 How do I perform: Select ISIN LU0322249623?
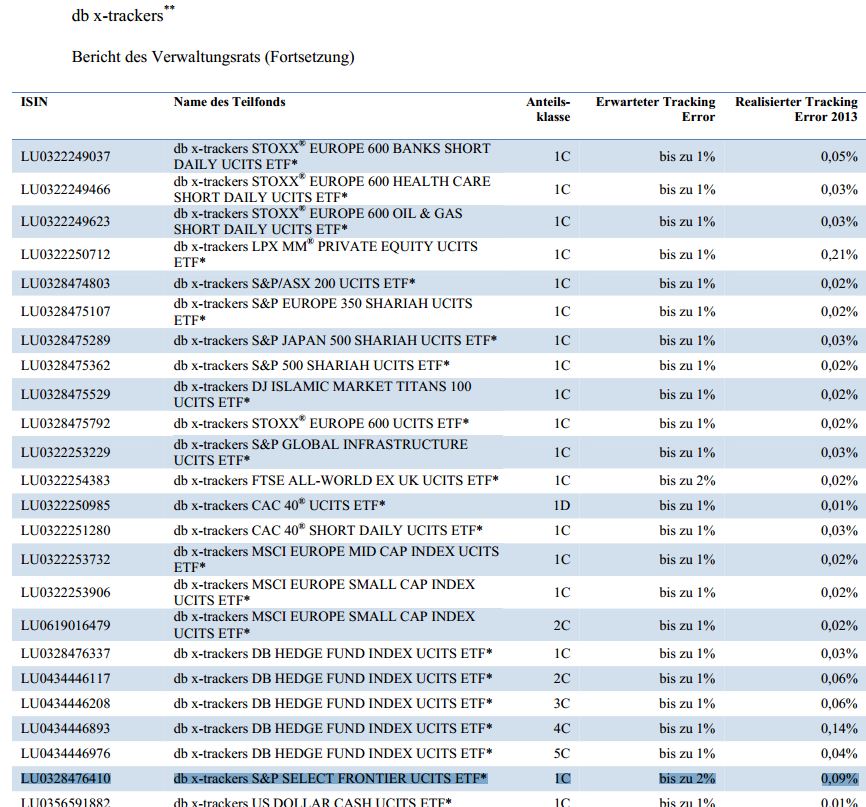coord(66,221)
